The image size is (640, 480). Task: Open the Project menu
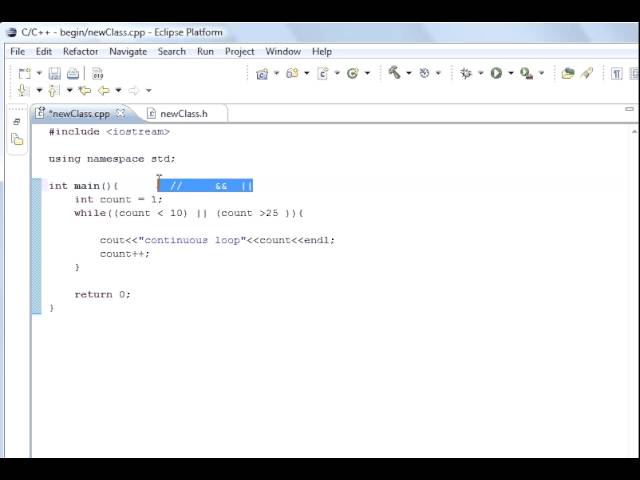(x=240, y=51)
